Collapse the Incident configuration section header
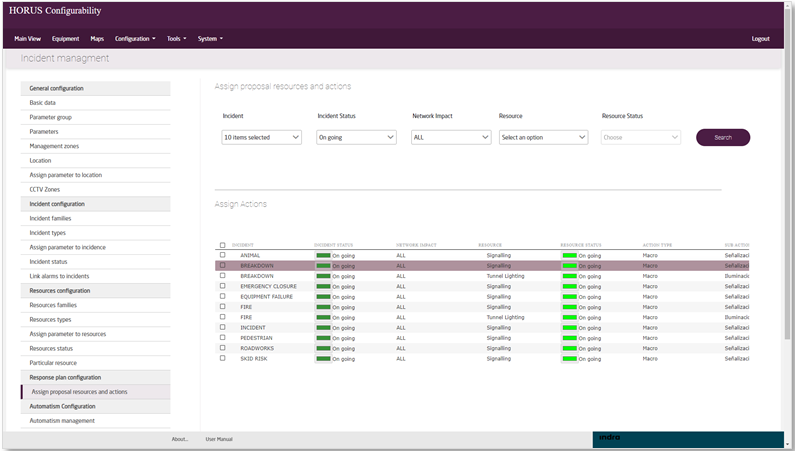This screenshot has height=451, width=795. click(95, 204)
